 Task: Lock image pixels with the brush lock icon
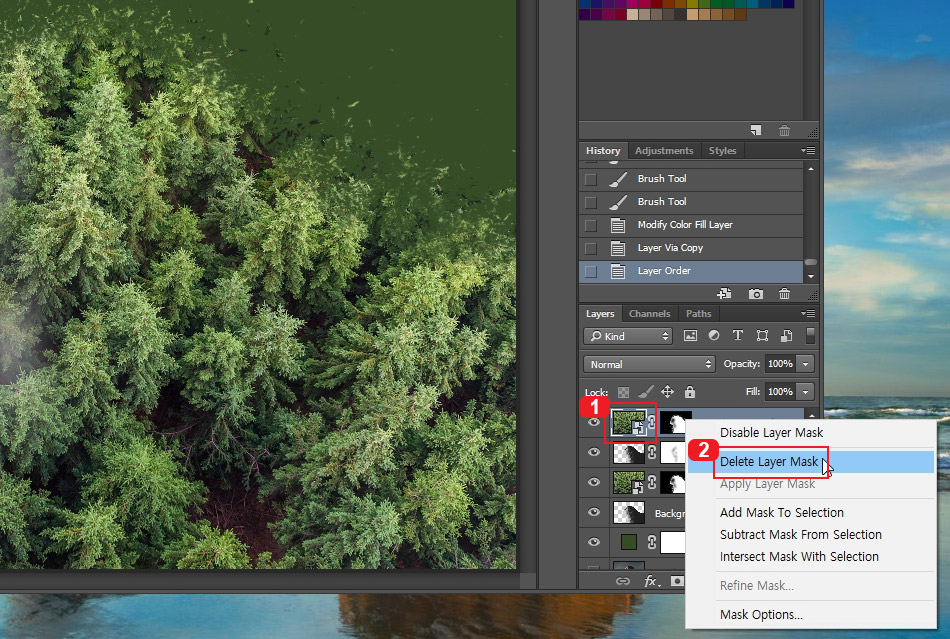646,392
